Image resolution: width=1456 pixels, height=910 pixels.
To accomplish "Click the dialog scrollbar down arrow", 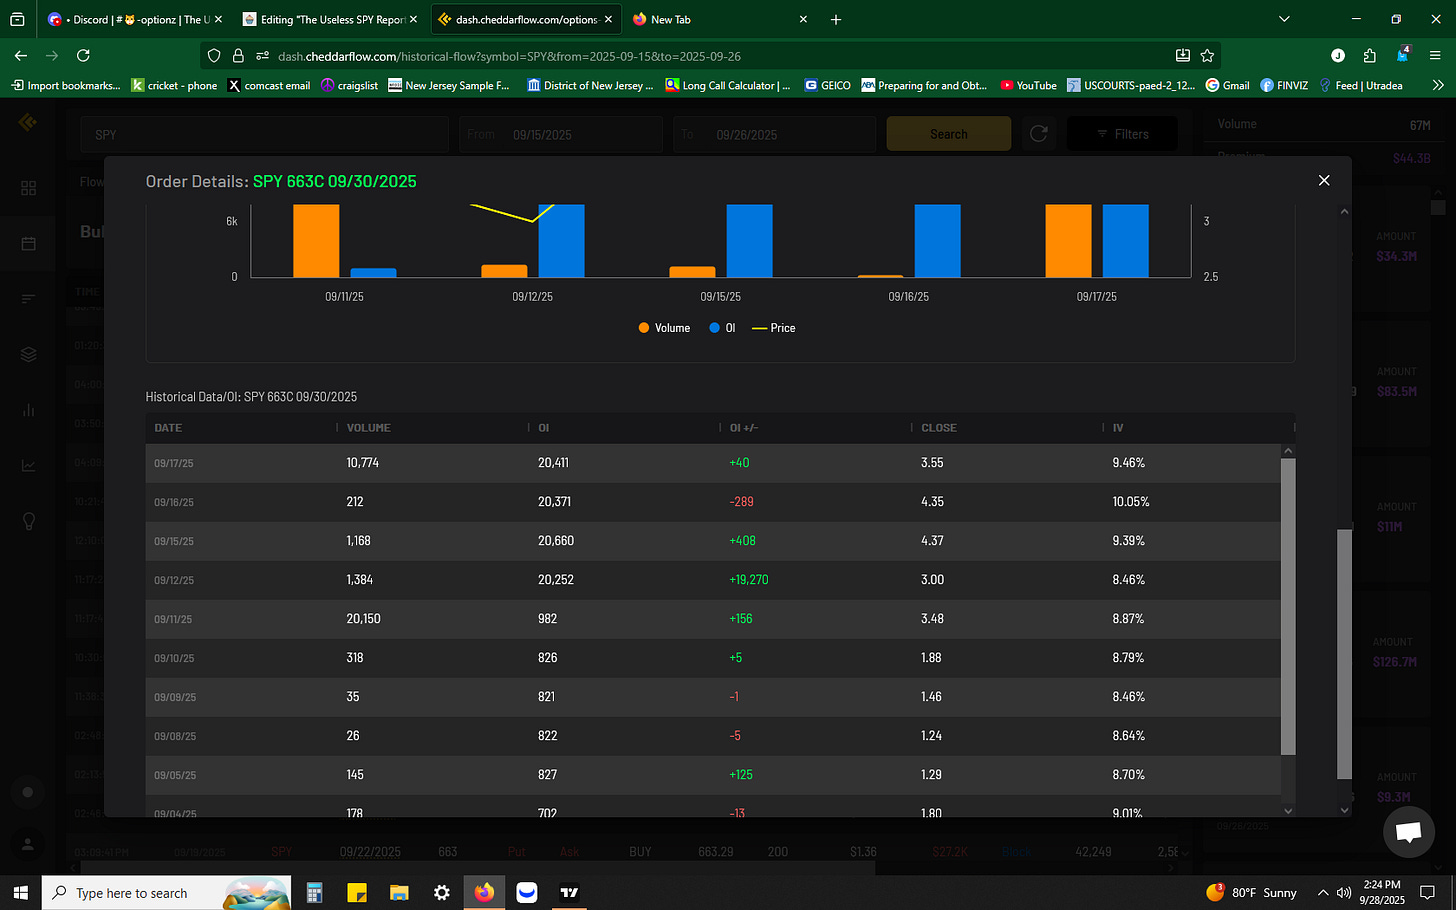I will (1344, 810).
